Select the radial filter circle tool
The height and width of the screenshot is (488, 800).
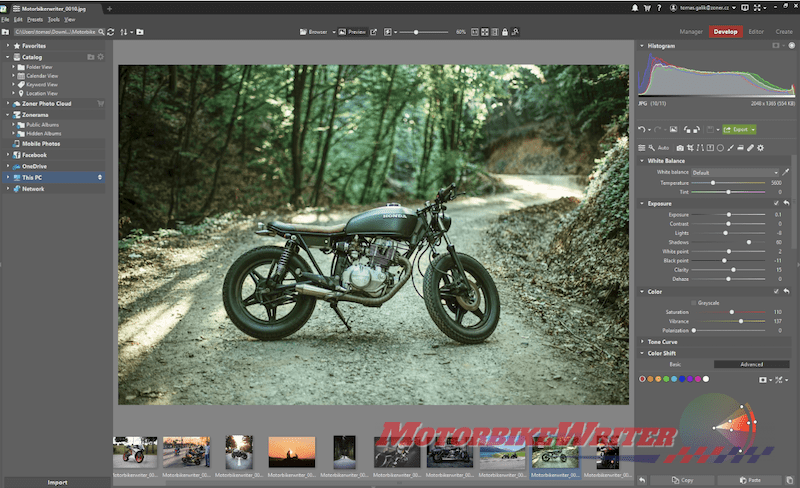(720, 147)
